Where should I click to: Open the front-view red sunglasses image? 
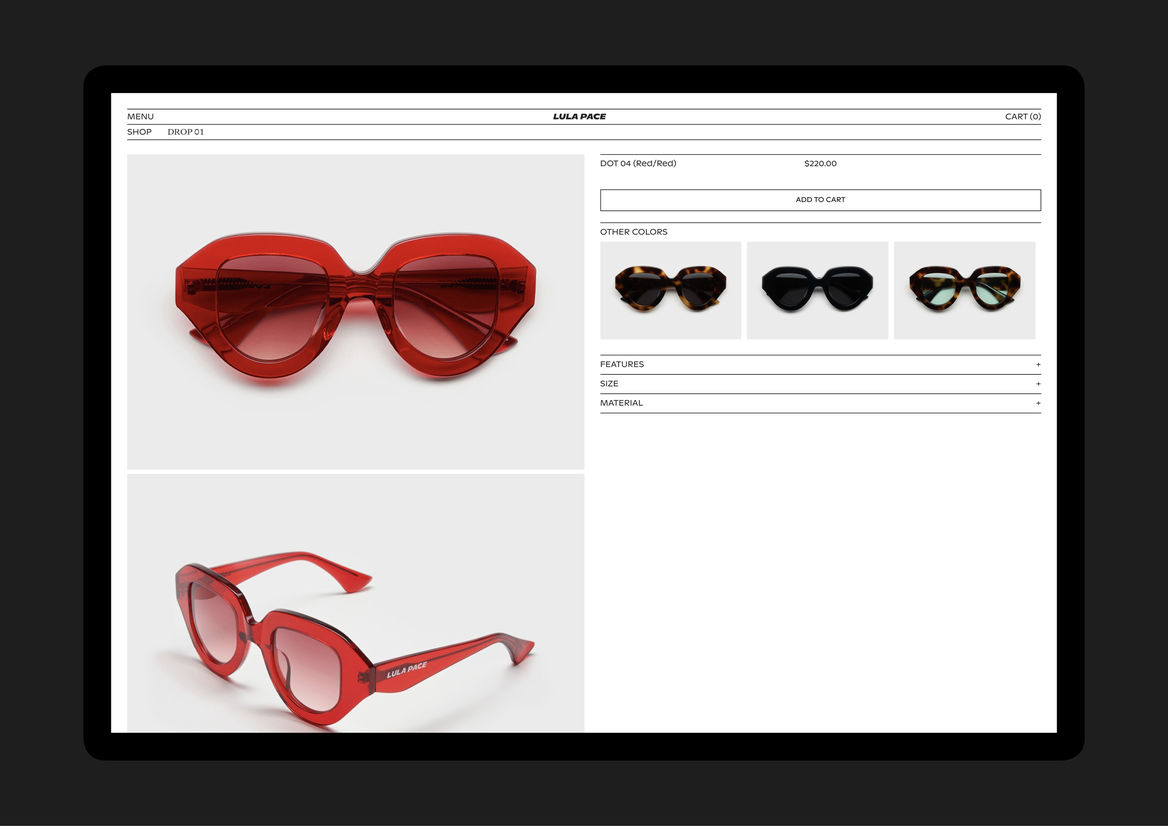click(355, 311)
